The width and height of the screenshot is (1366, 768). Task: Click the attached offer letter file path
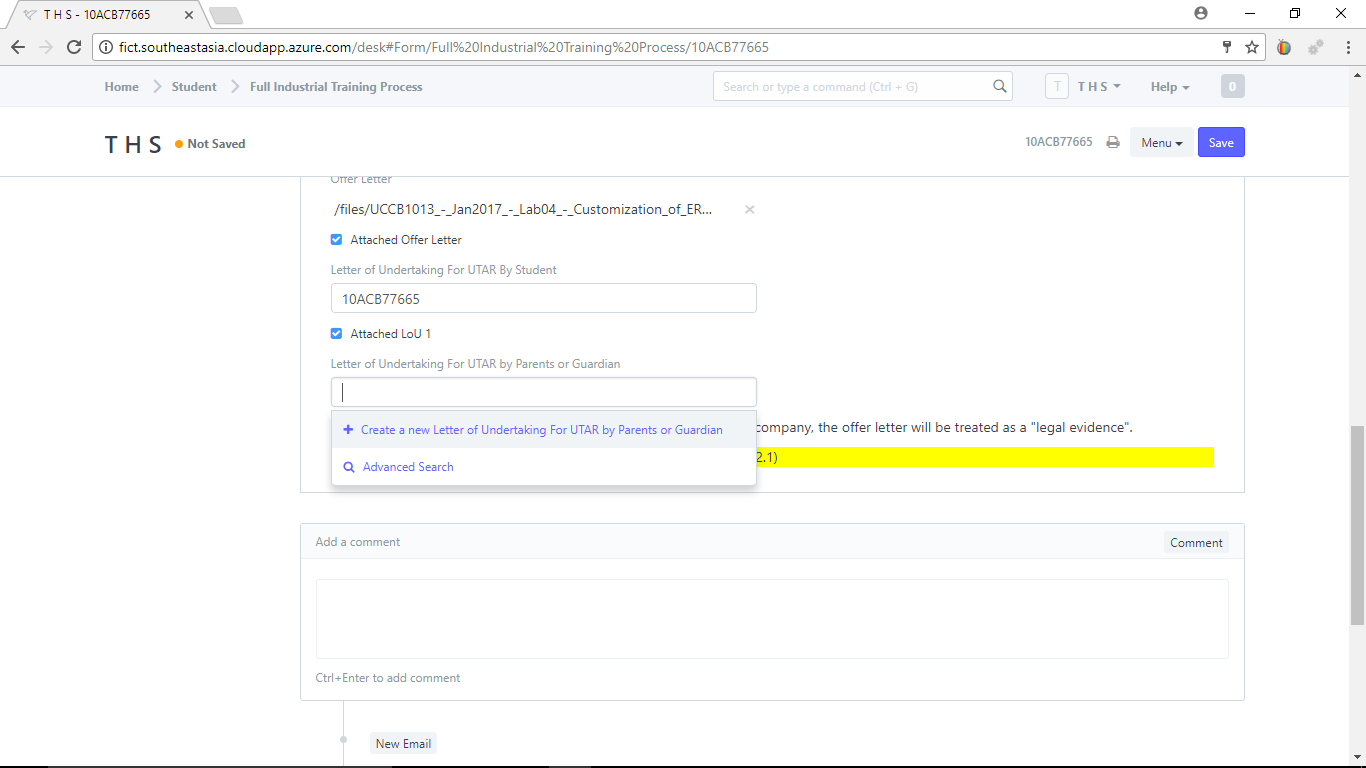523,209
